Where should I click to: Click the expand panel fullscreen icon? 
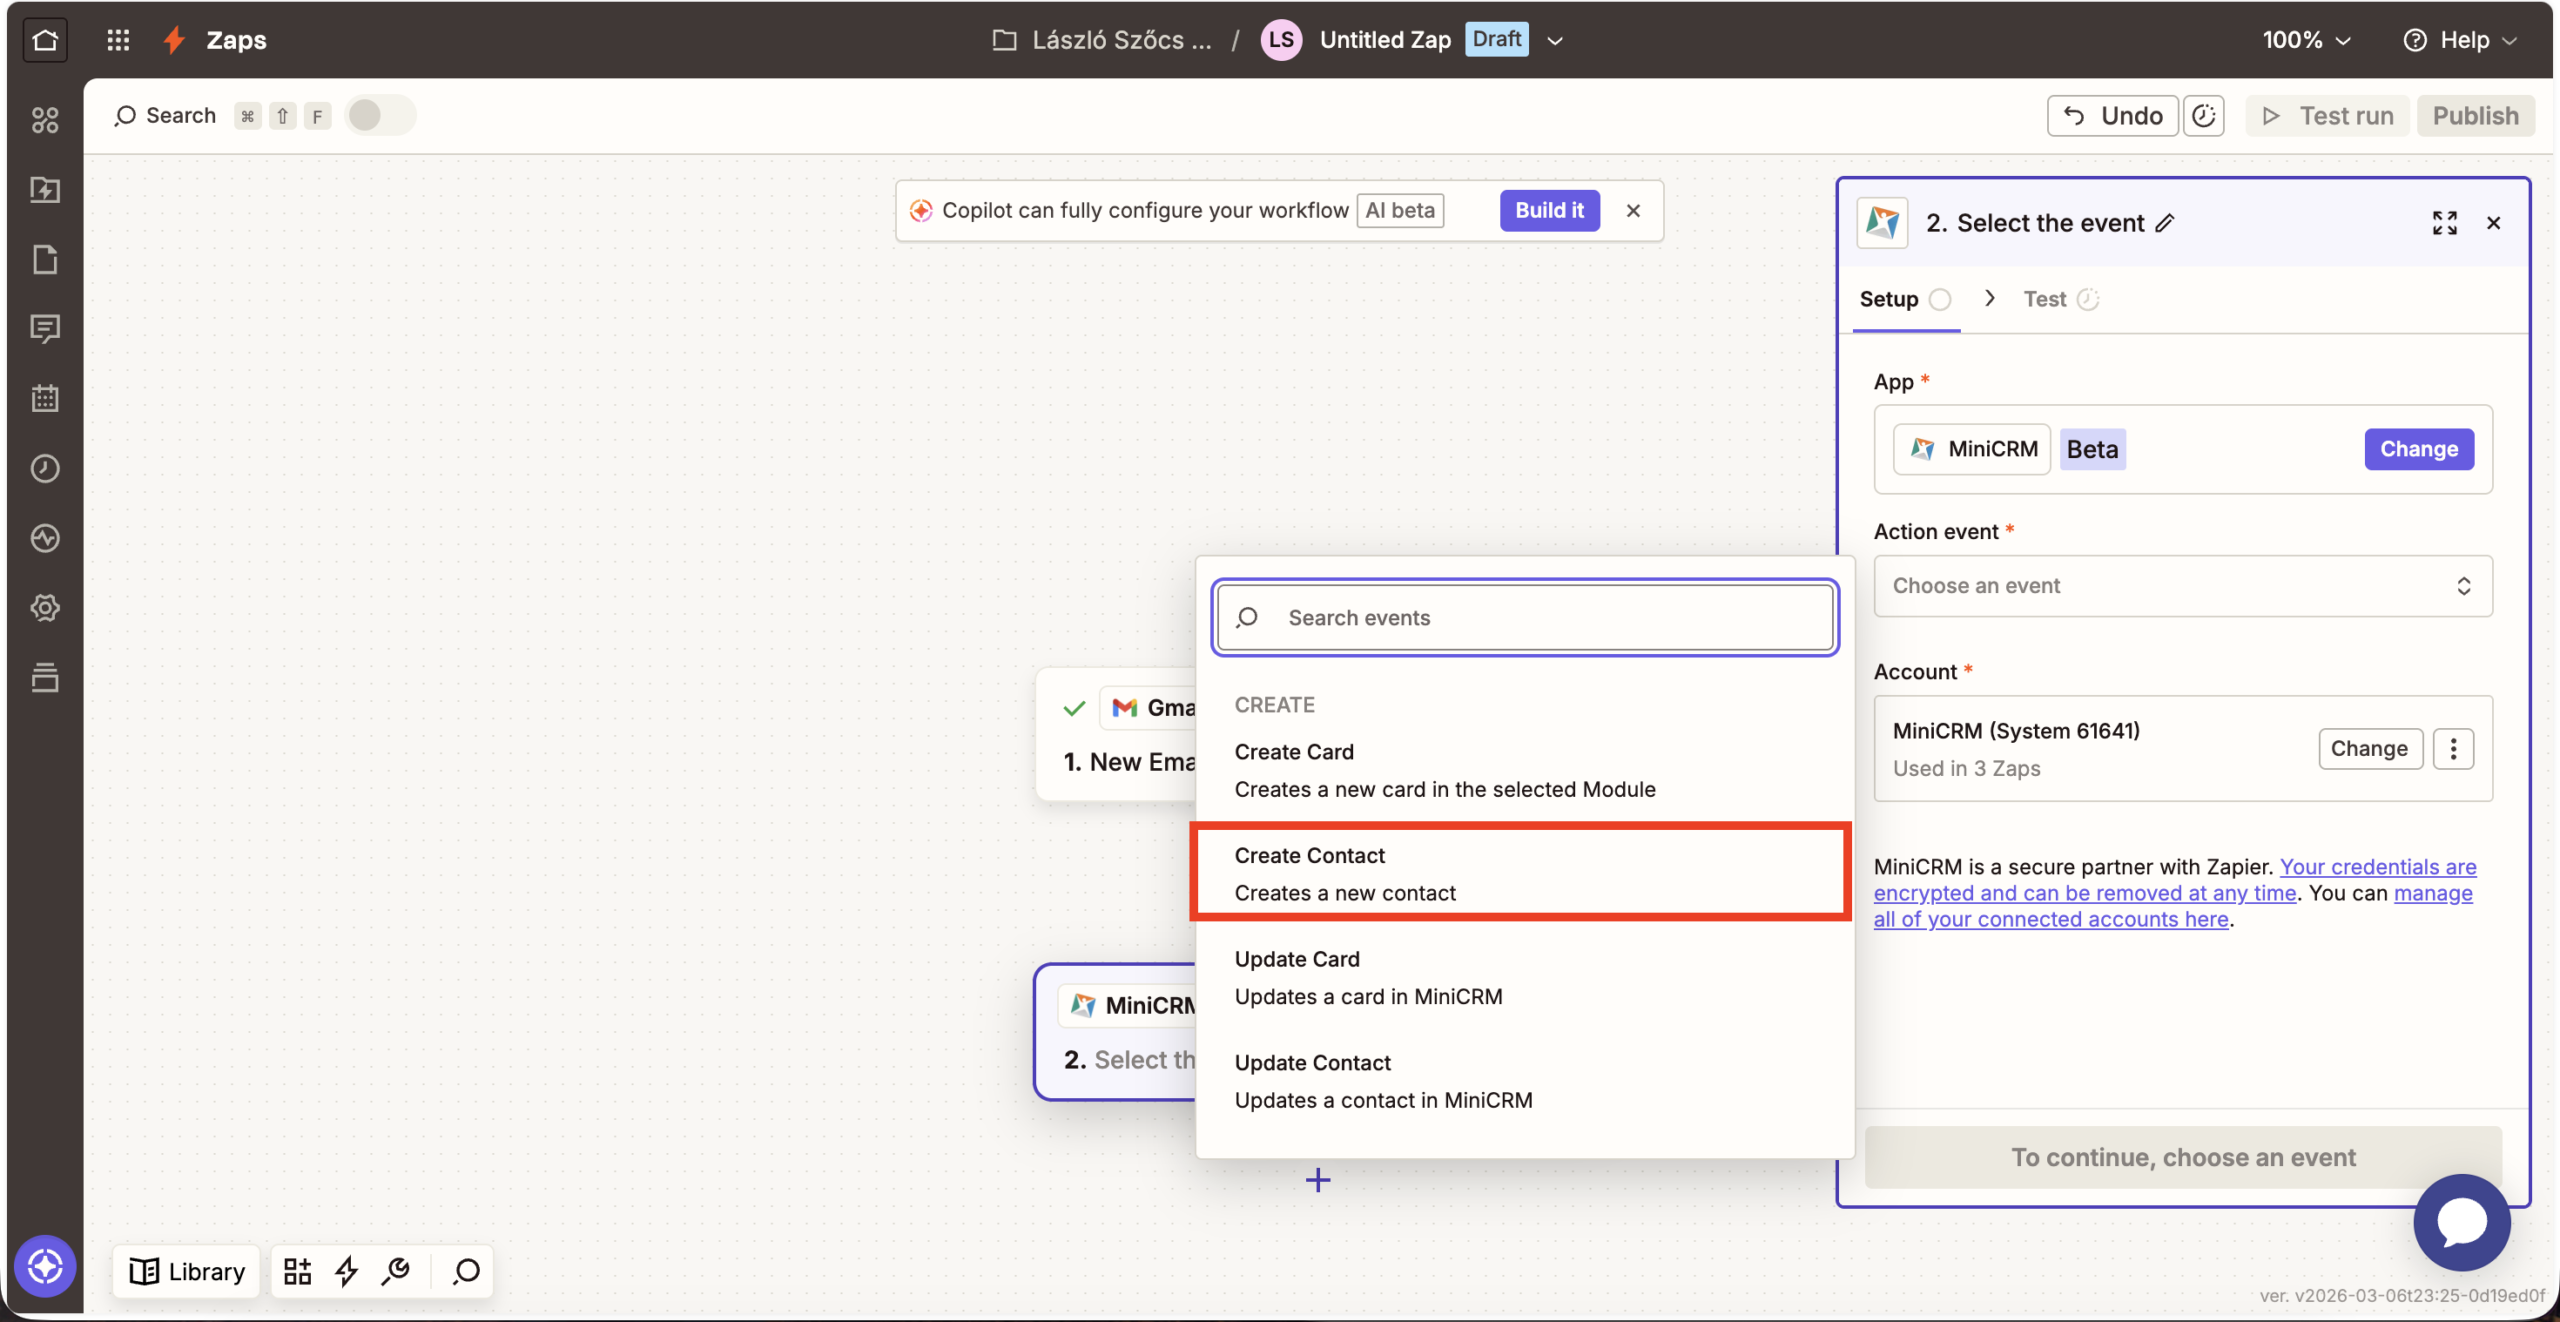[2444, 223]
